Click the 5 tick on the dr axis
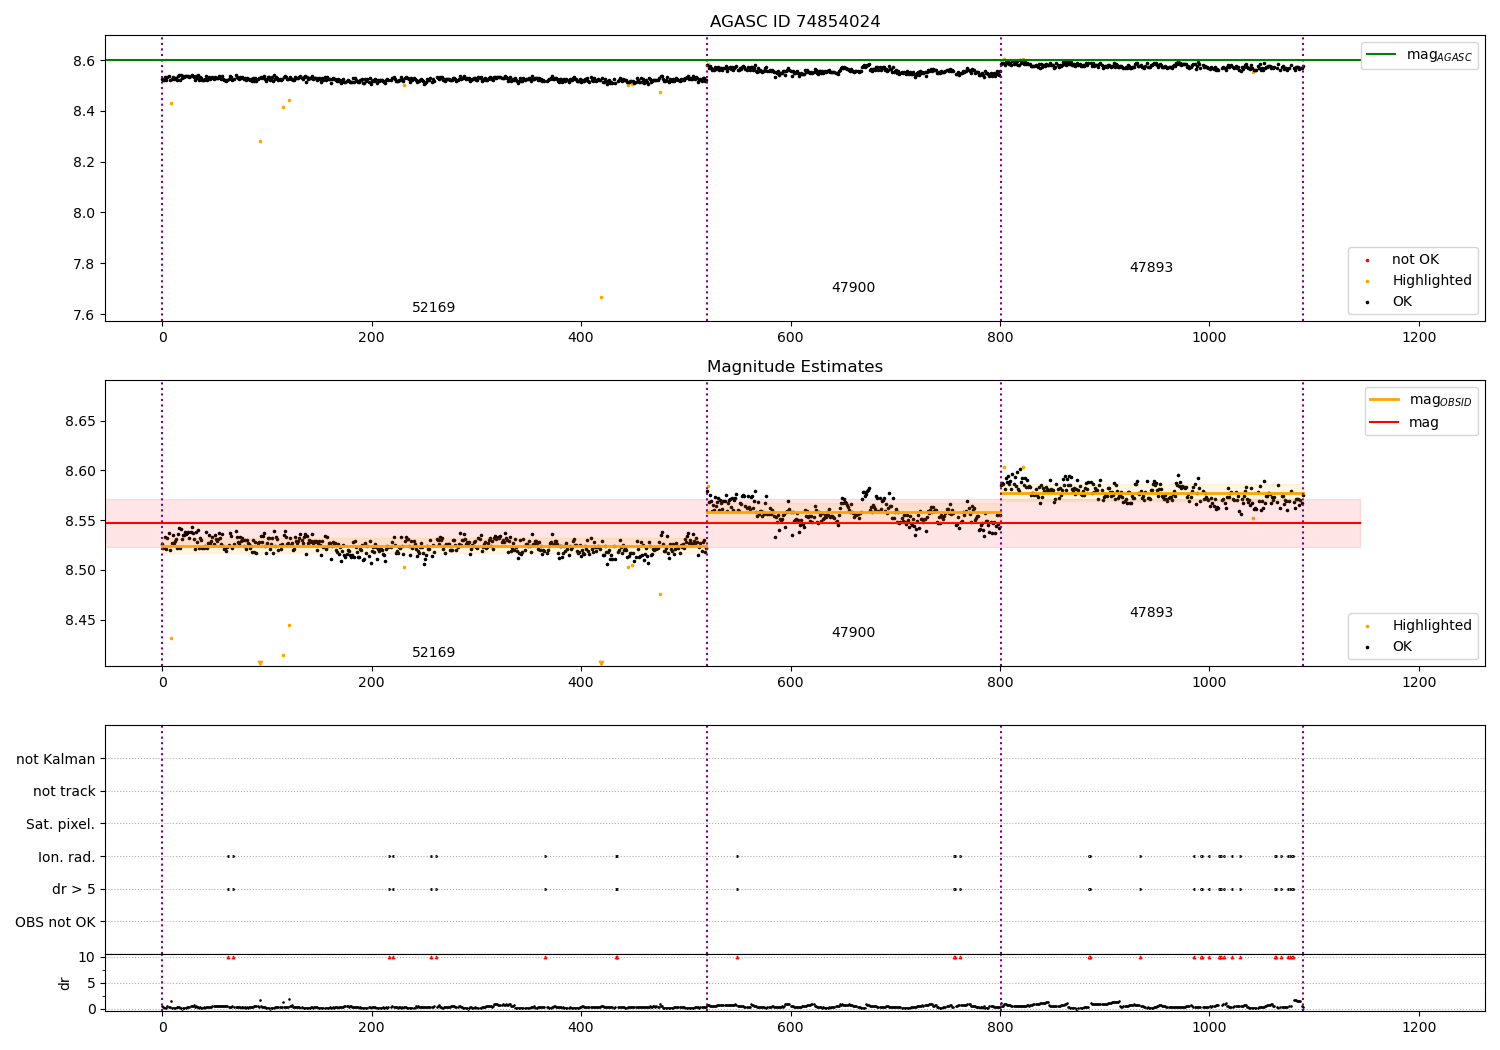Screen dimensions: 1500x1050 (92, 983)
